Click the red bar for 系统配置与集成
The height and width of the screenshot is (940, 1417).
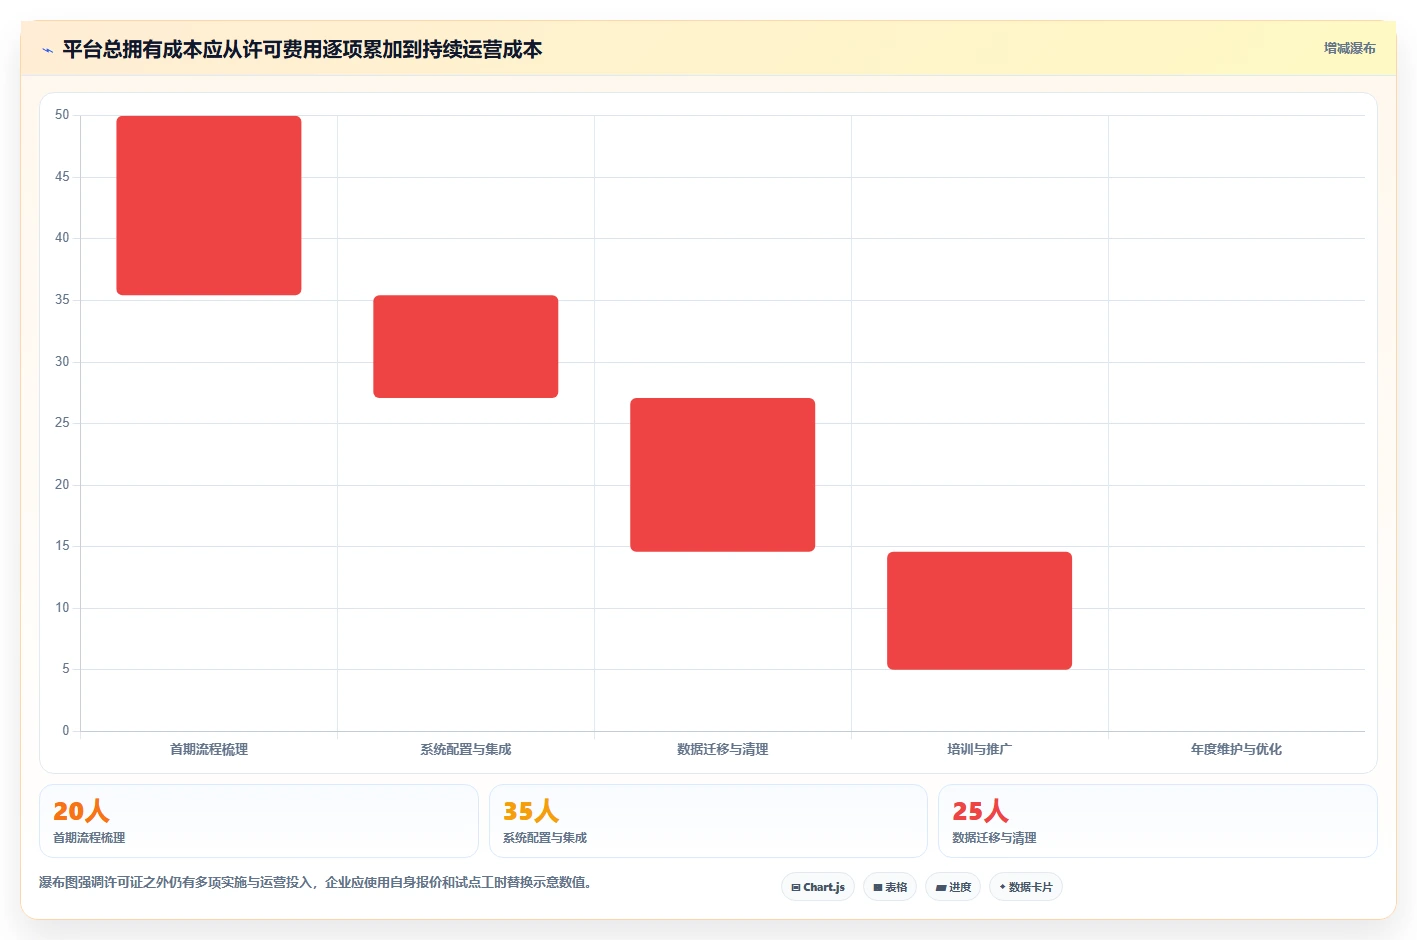(466, 346)
